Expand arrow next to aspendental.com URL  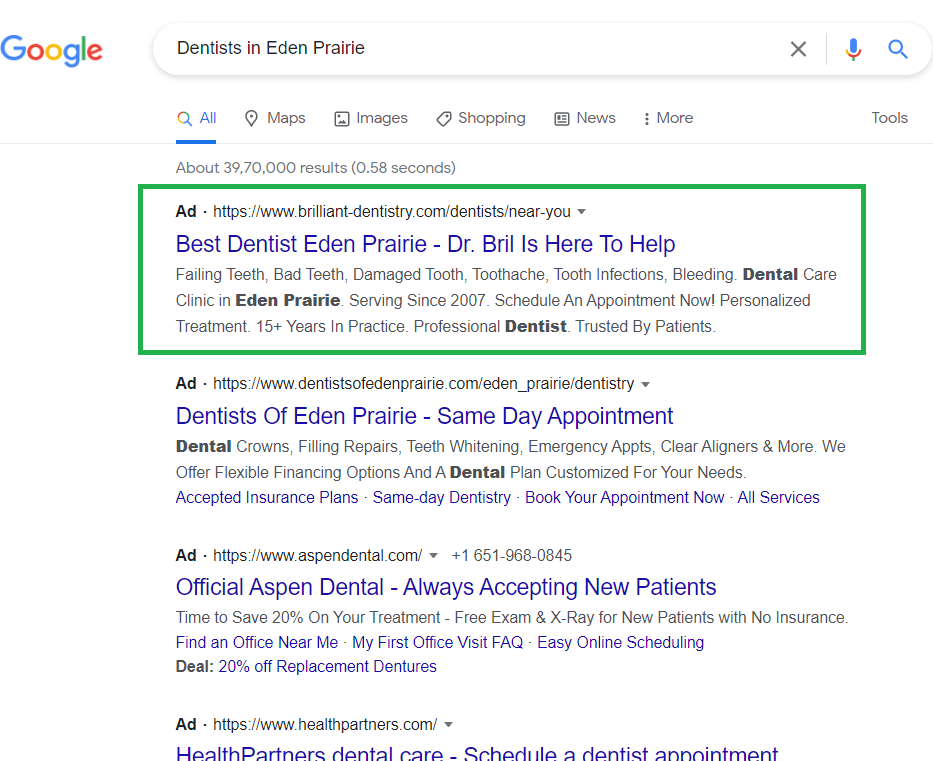(x=434, y=556)
